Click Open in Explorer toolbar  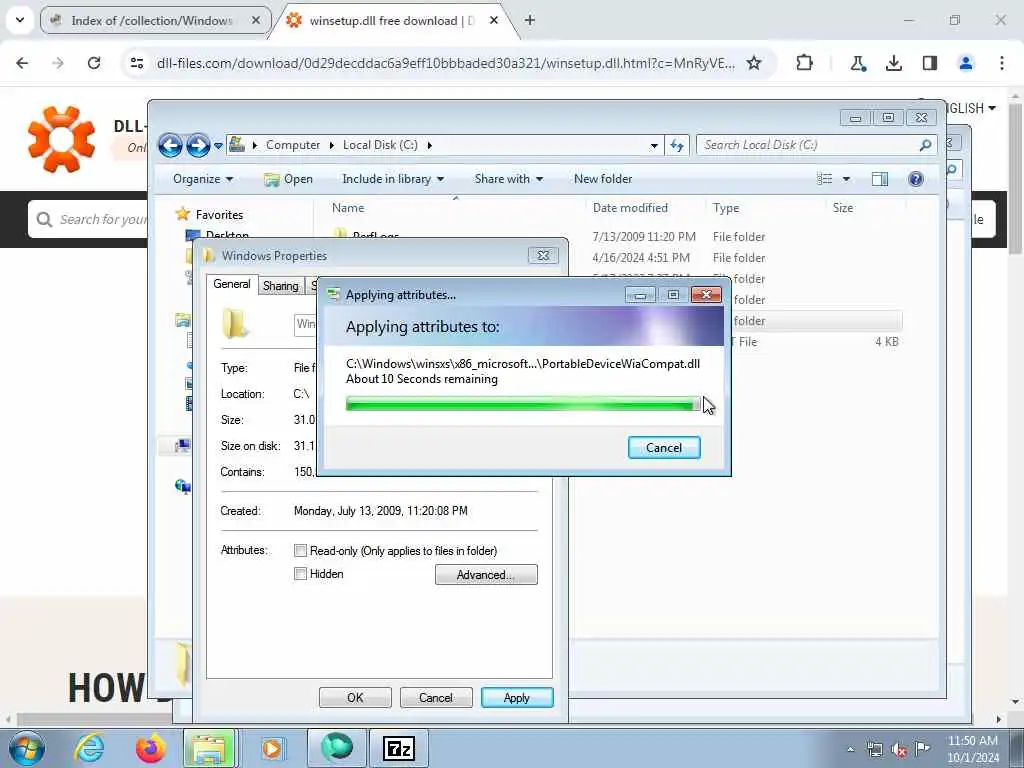[289, 179]
